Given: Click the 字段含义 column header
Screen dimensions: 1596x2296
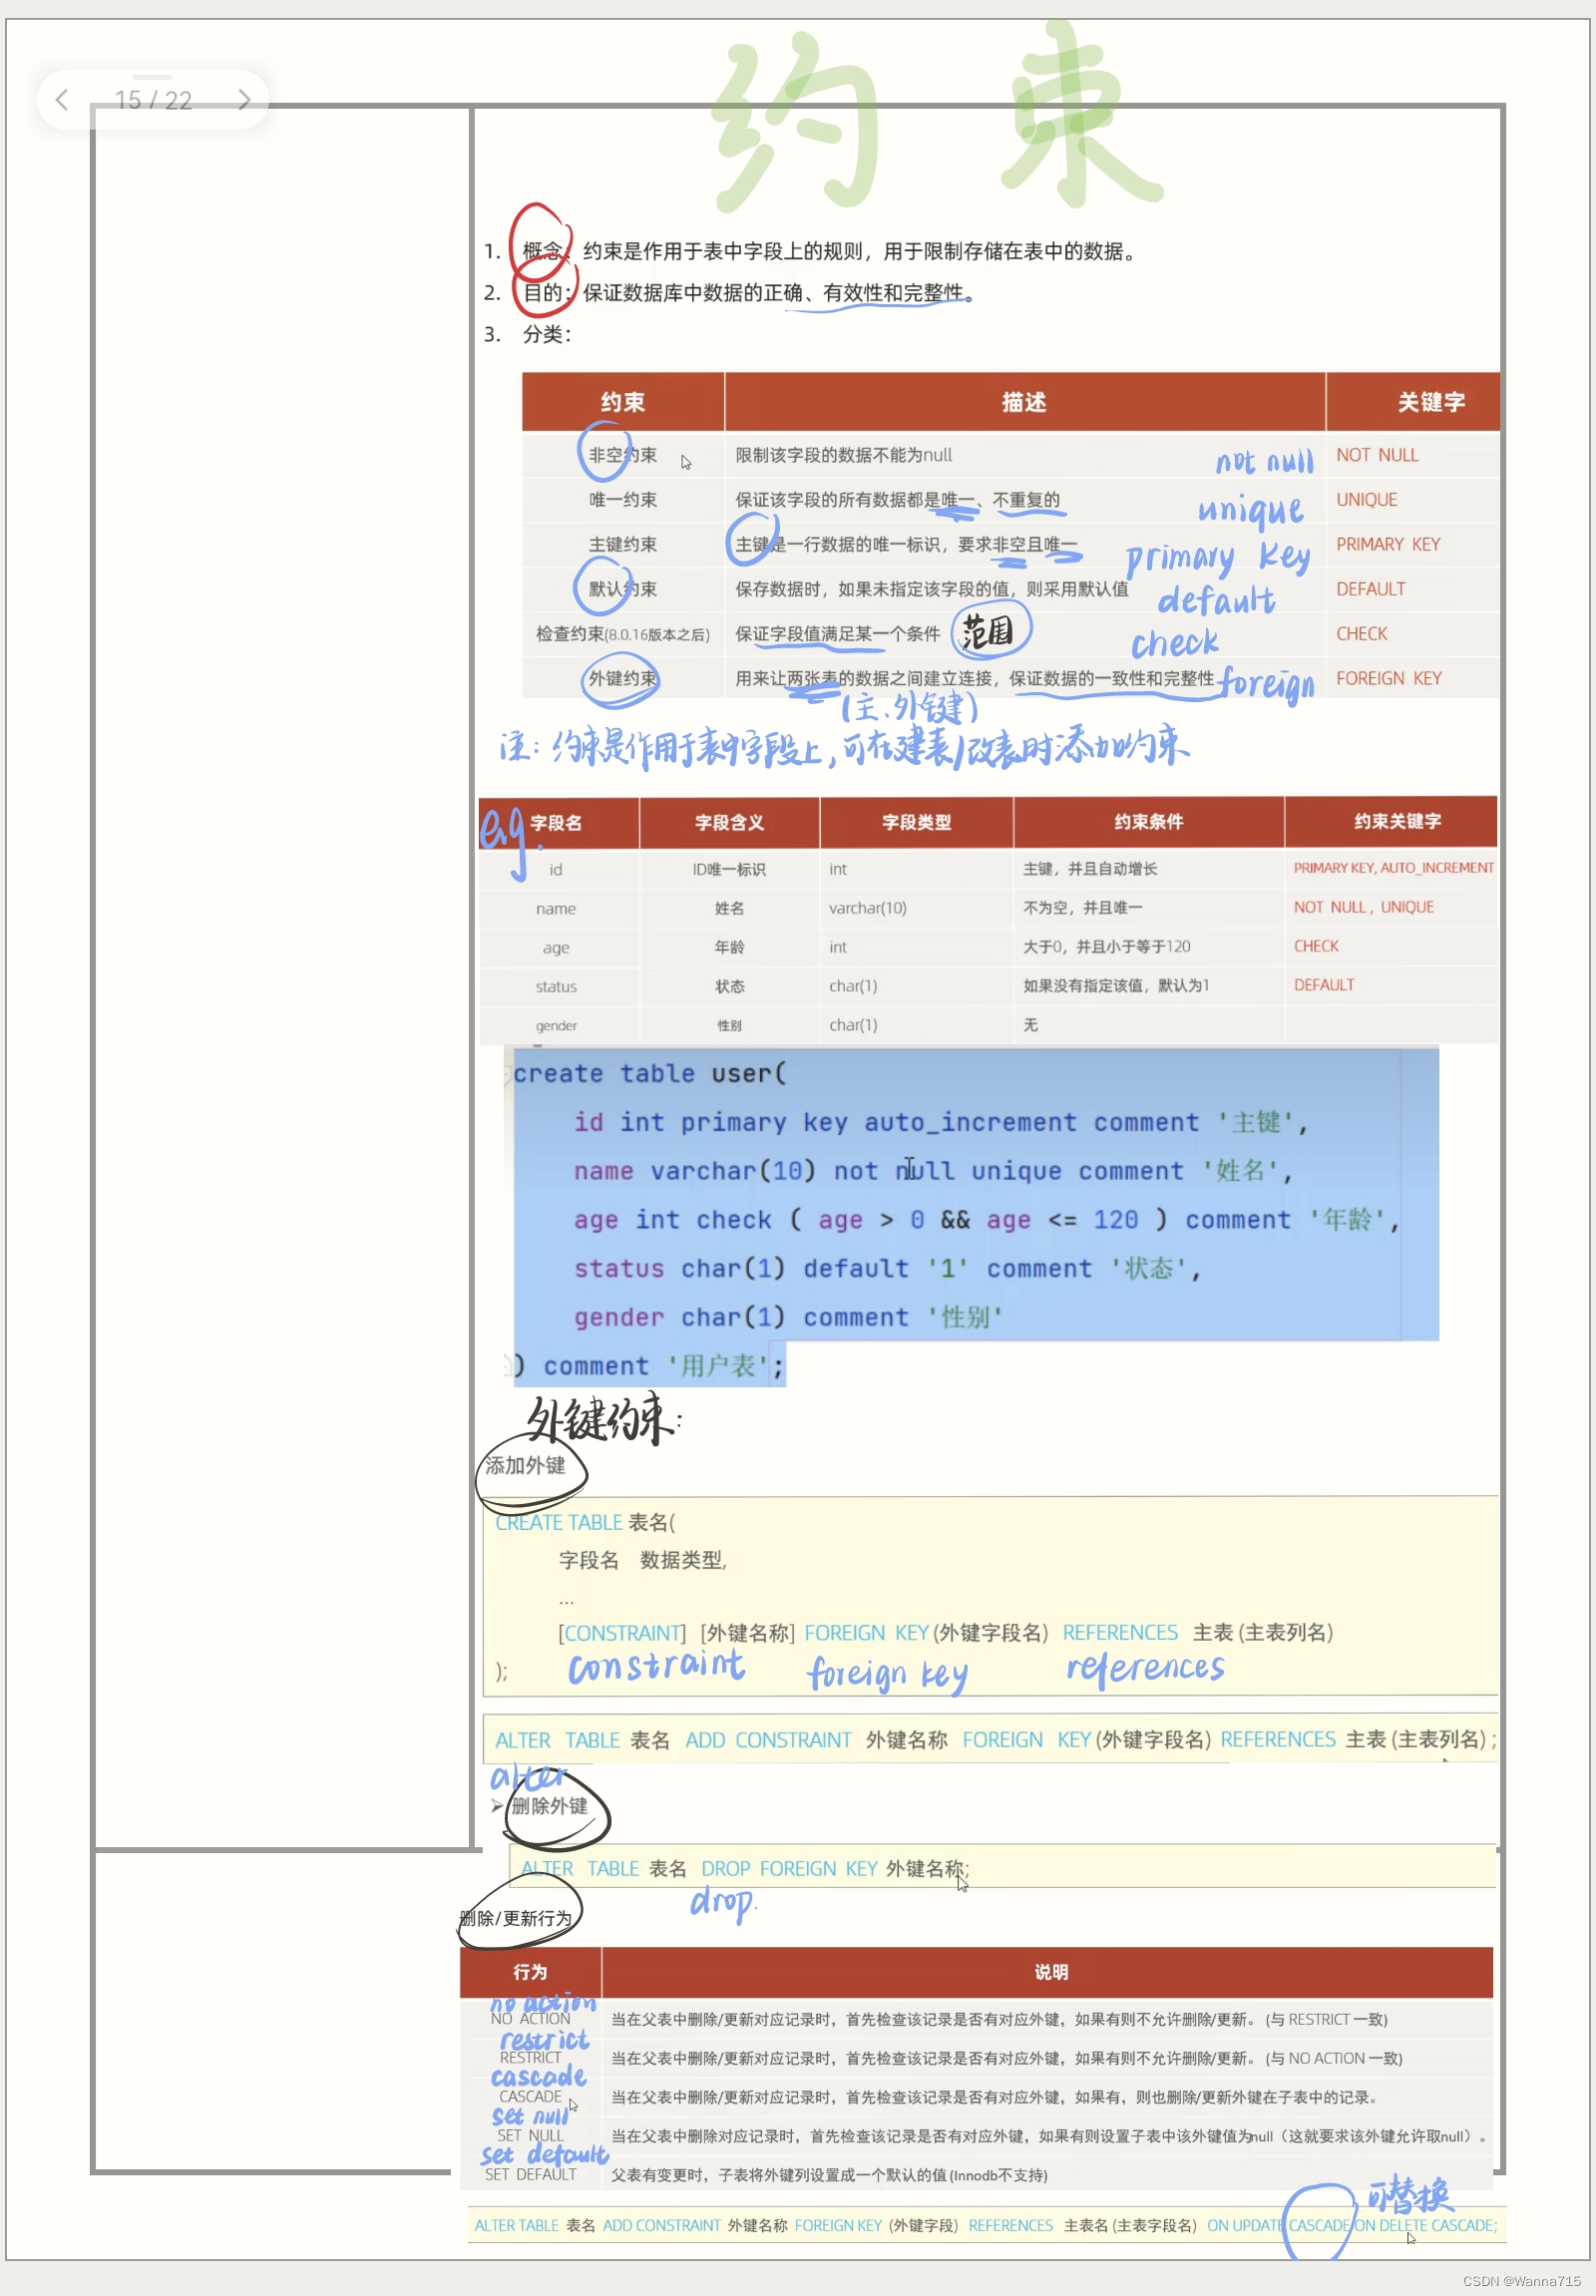Looking at the screenshot, I should (x=729, y=822).
